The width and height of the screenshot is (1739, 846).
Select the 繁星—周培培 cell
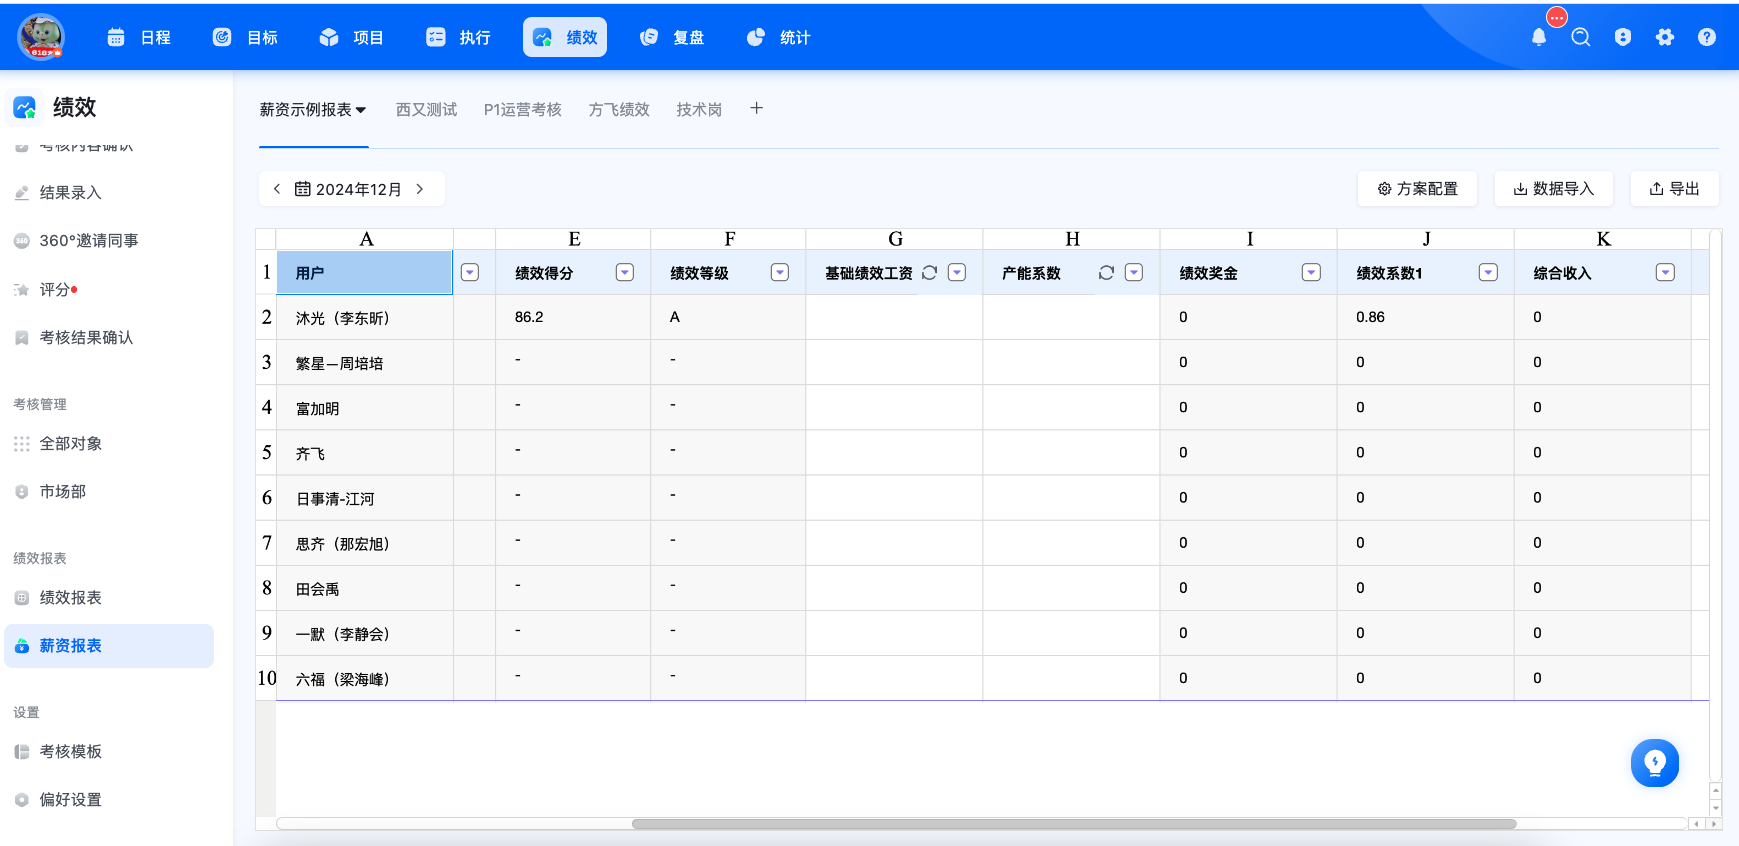coord(365,363)
